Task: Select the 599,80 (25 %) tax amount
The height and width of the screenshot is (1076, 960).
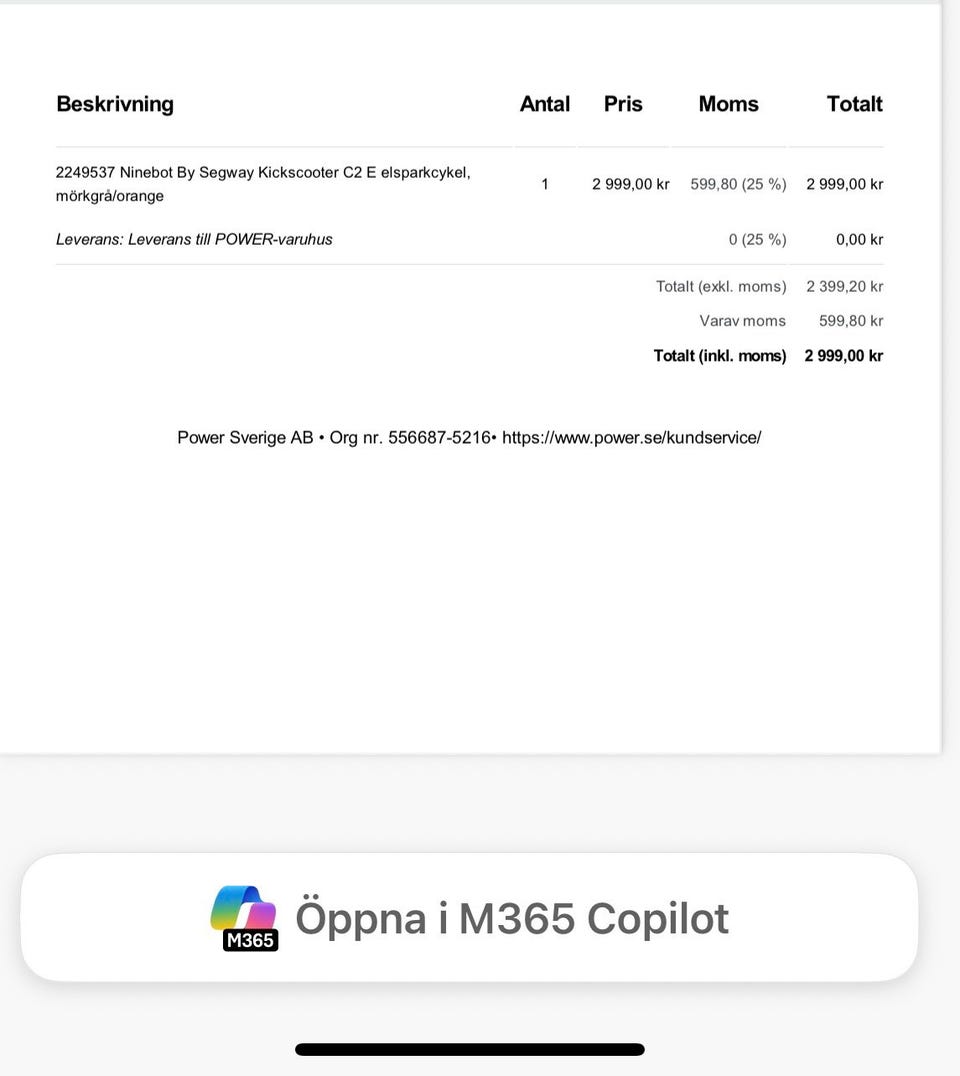Action: click(738, 184)
